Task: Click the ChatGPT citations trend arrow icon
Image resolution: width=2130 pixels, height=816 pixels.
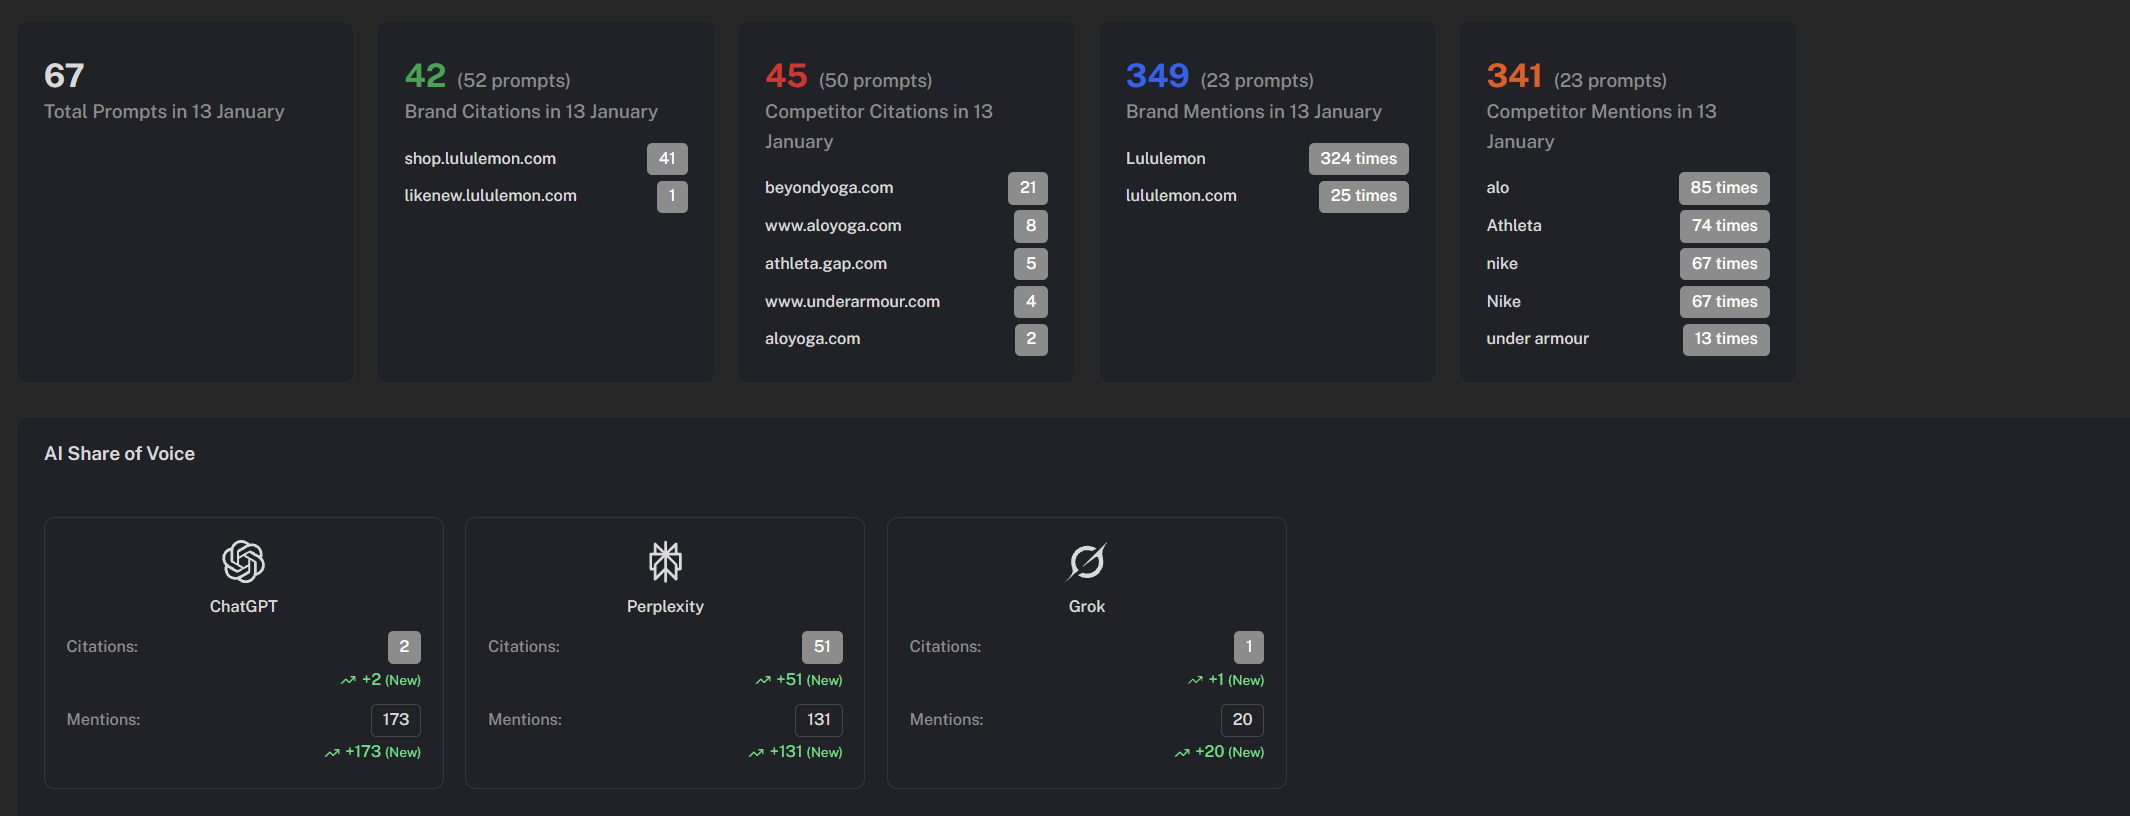Action: [x=348, y=681]
